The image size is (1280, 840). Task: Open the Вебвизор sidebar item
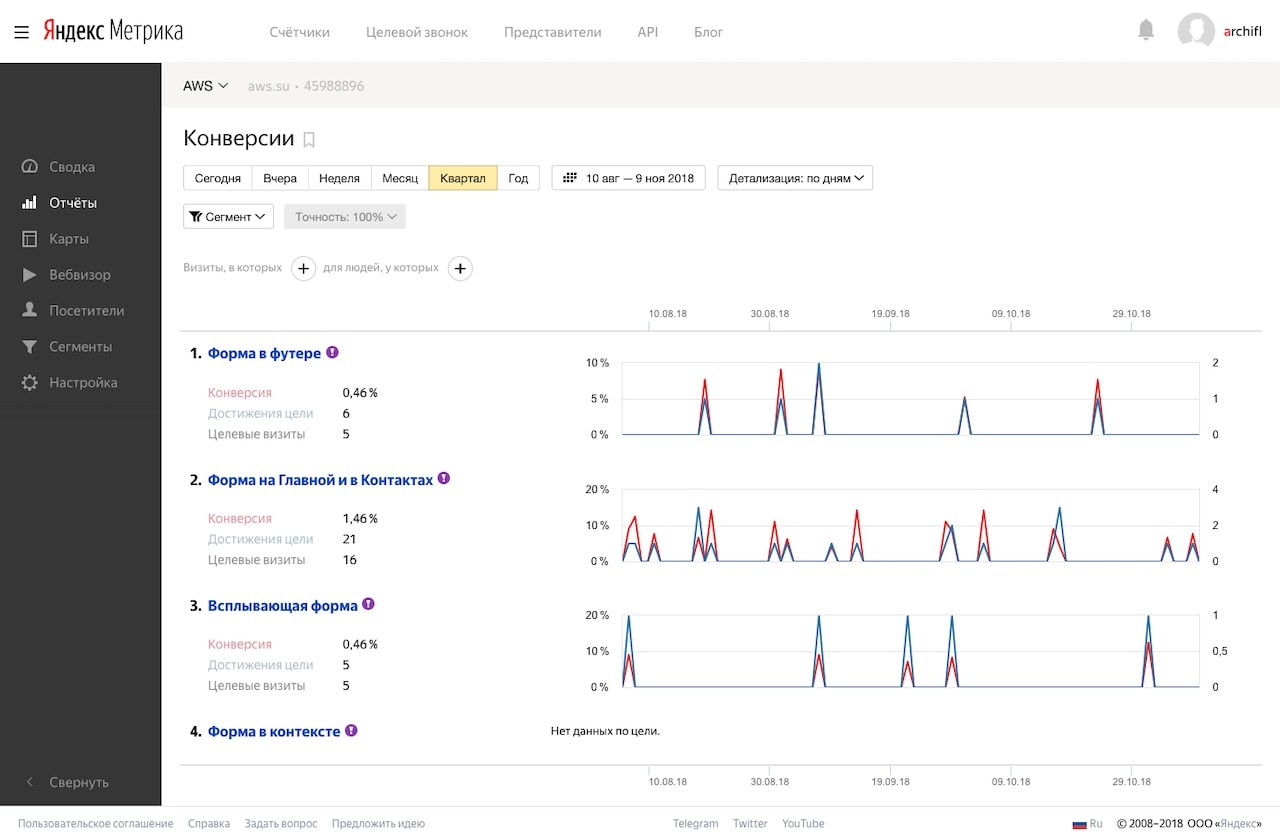click(80, 275)
